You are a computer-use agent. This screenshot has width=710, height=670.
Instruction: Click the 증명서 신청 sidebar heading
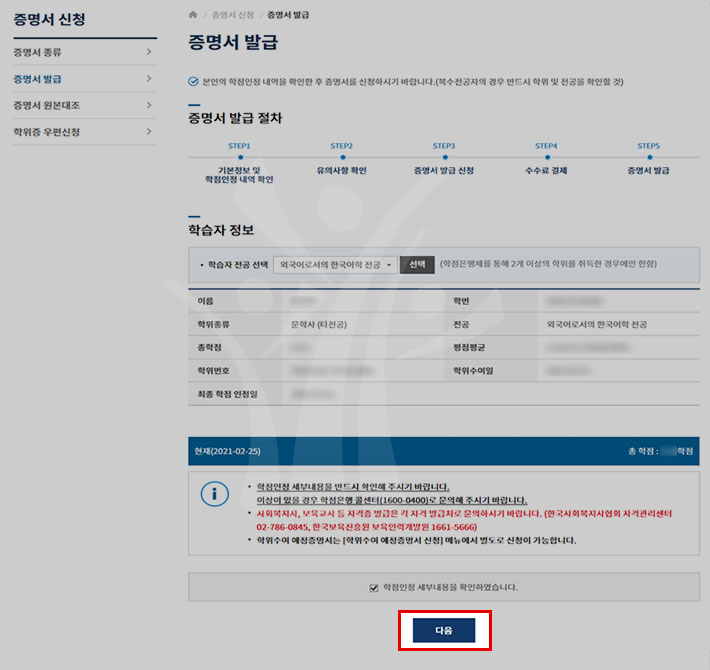click(48, 19)
